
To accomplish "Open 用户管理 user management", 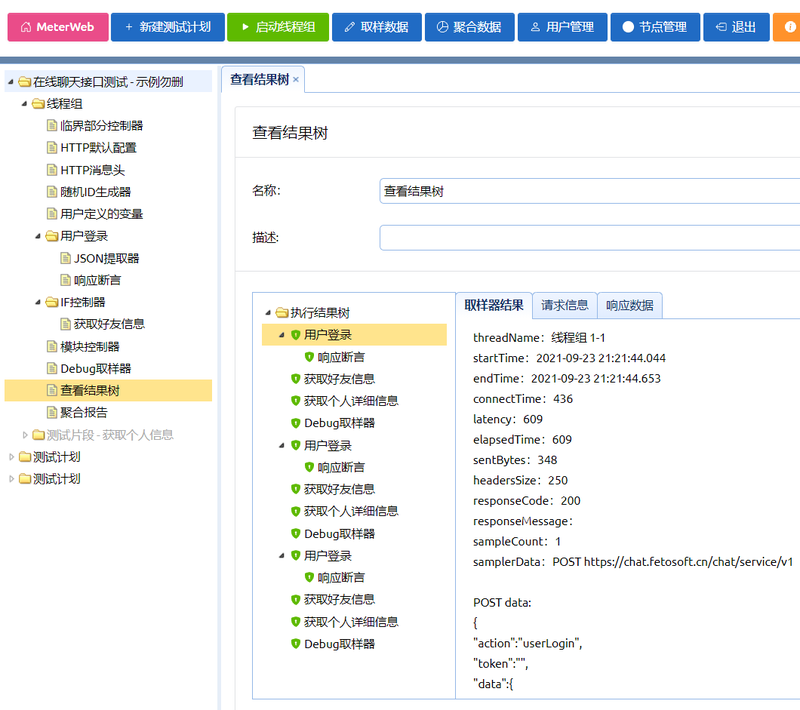I will 562,27.
